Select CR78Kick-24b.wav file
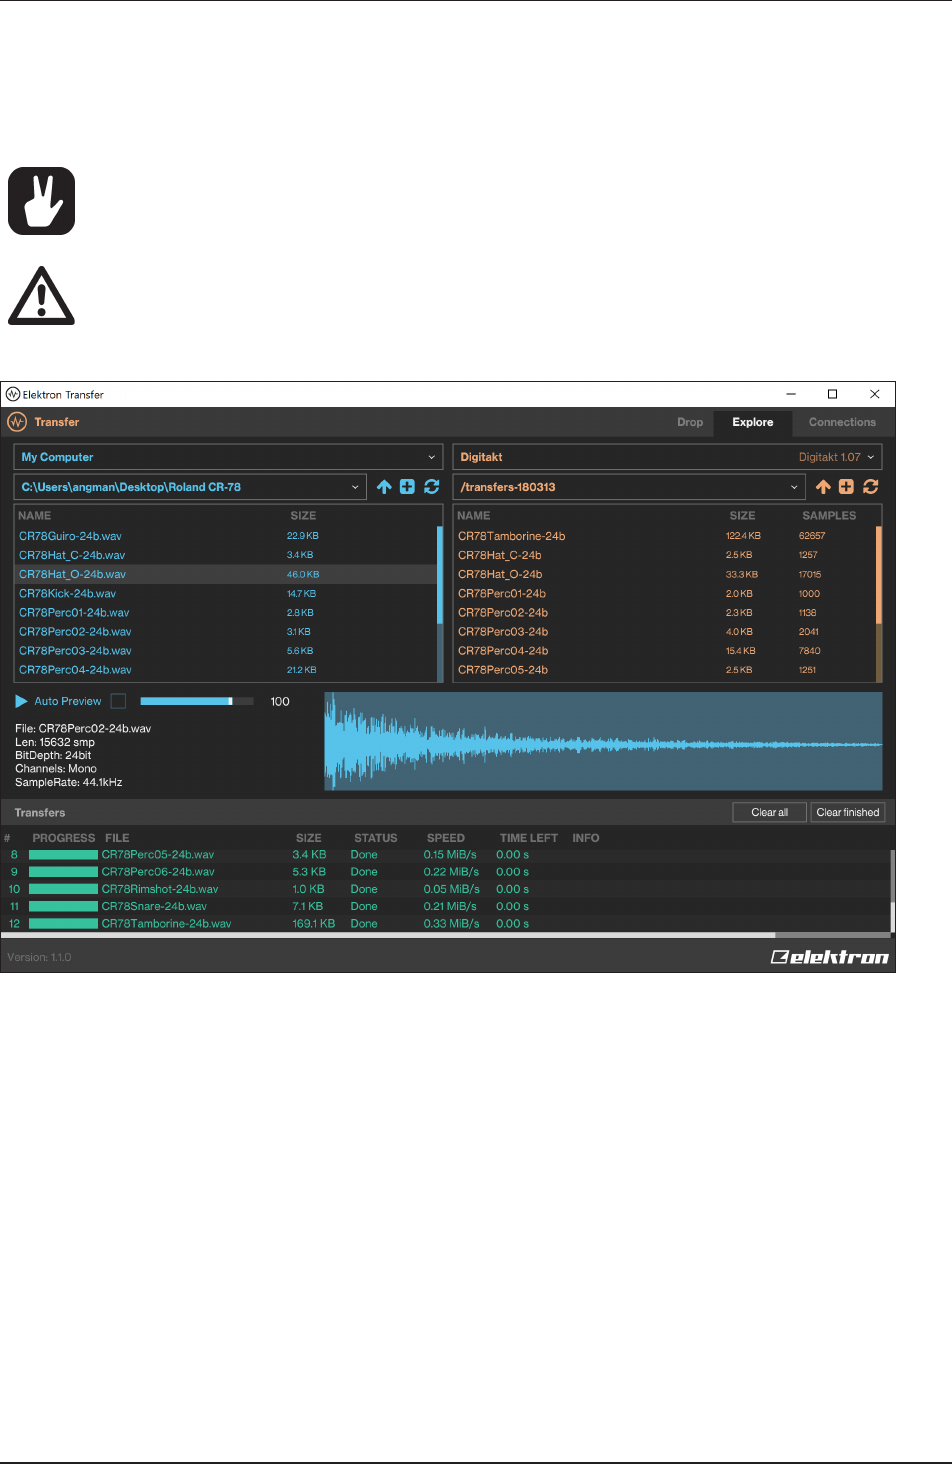The width and height of the screenshot is (952, 1464). pyautogui.click(x=225, y=593)
